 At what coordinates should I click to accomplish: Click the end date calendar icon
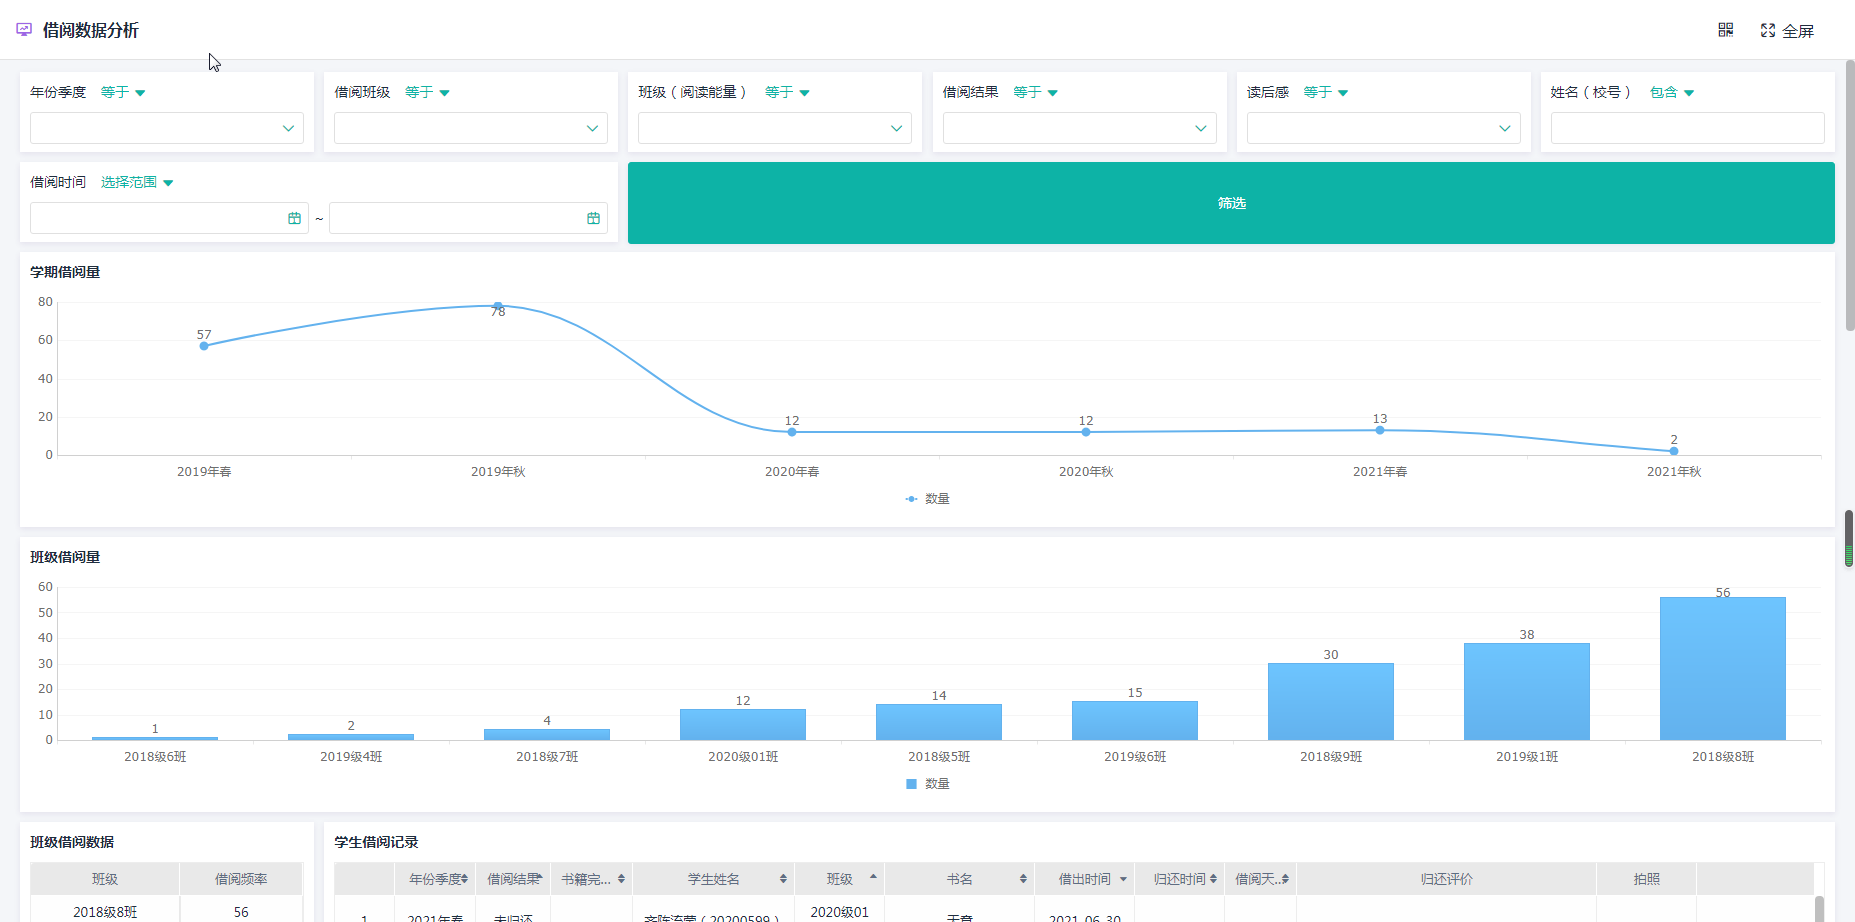(x=593, y=218)
